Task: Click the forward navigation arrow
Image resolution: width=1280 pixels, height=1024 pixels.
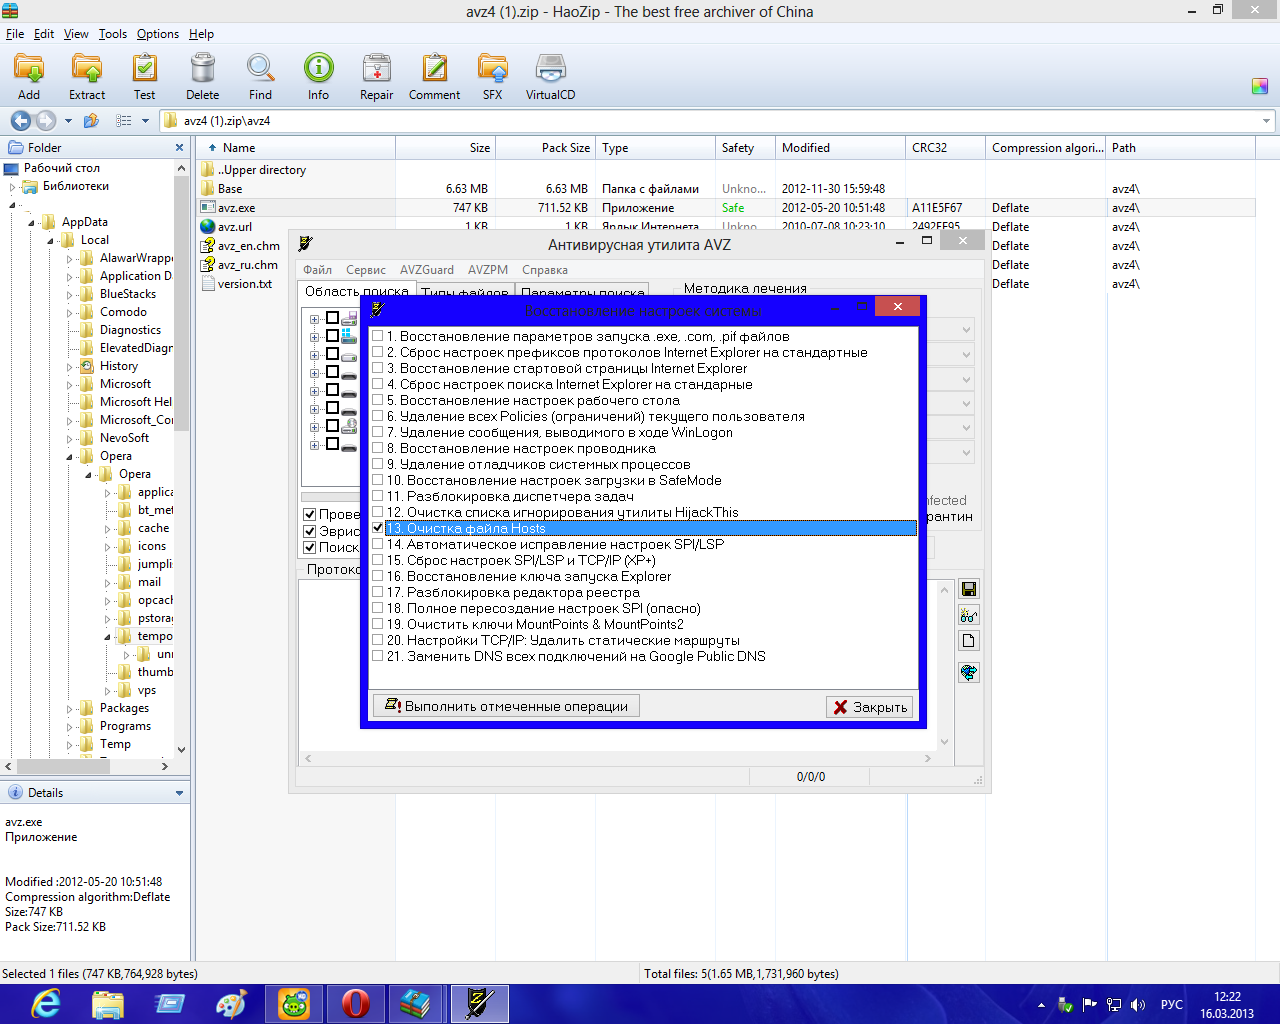Action: point(46,121)
